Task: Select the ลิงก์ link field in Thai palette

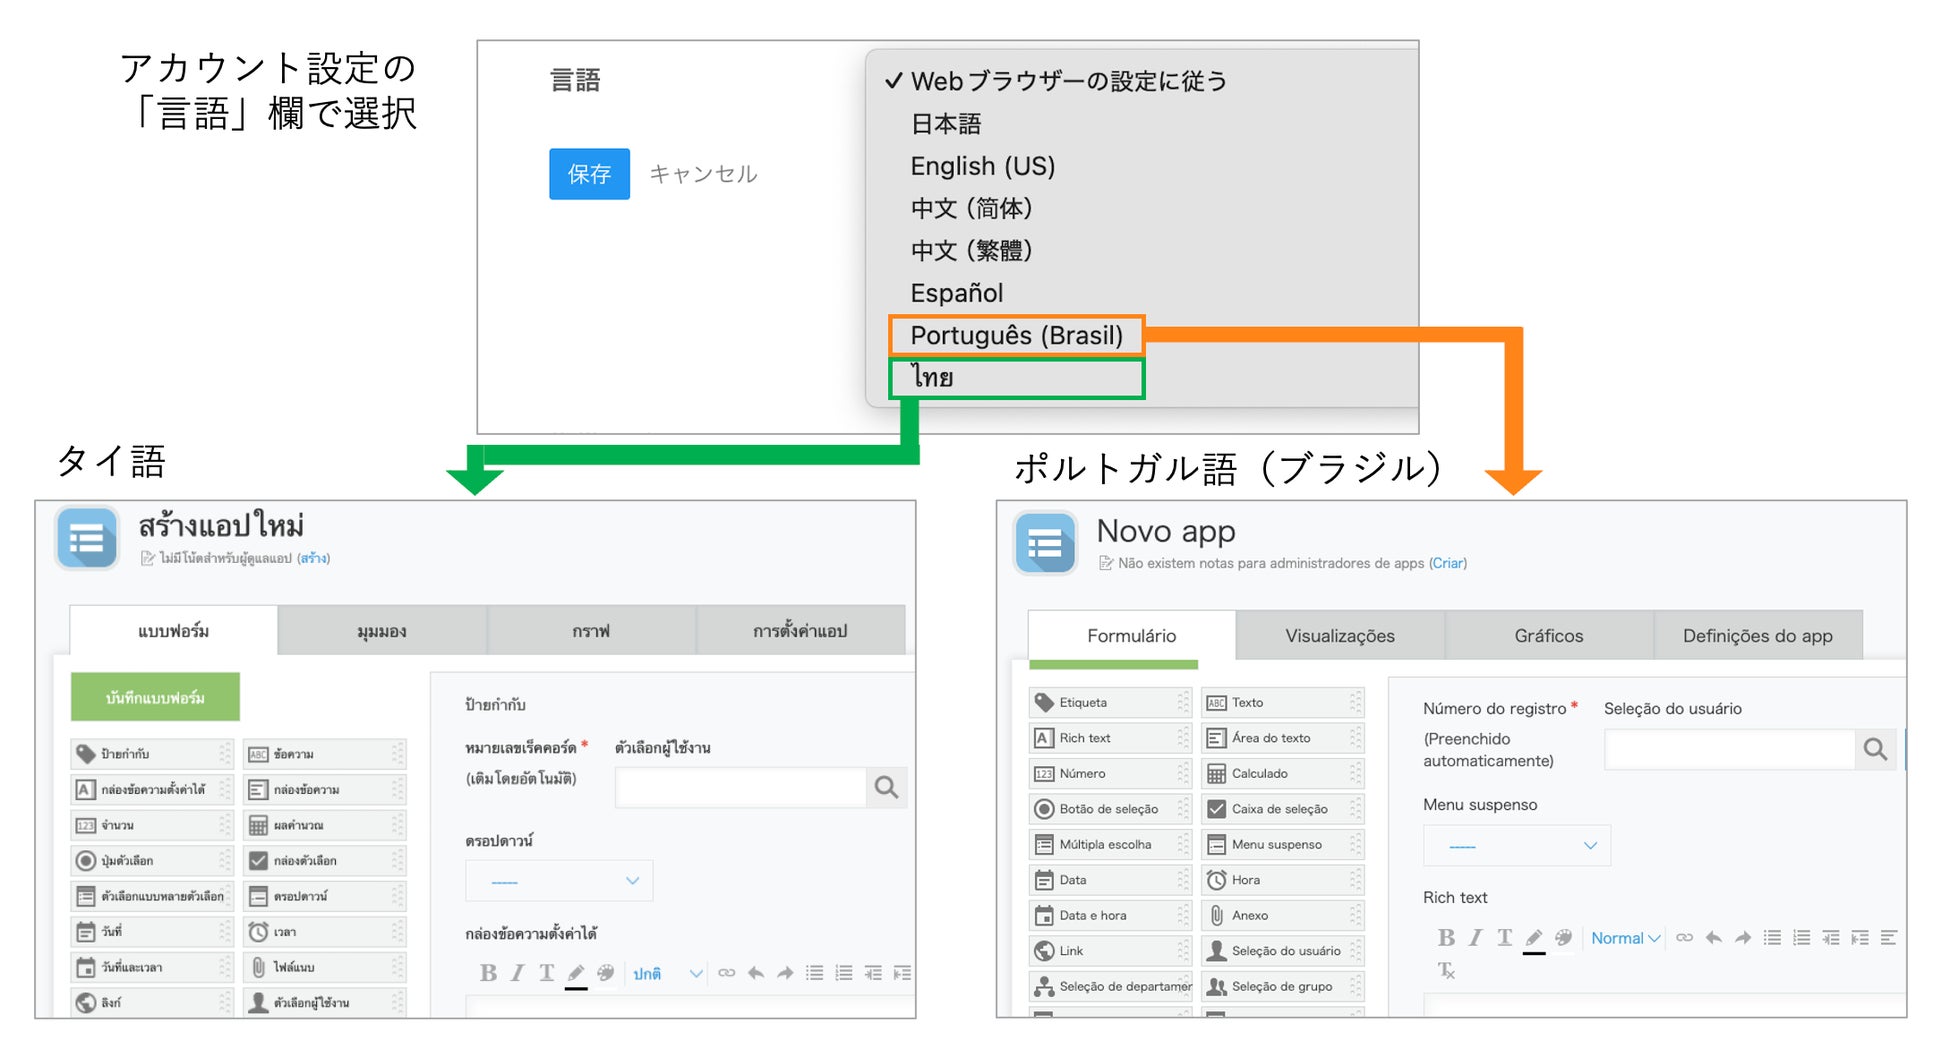Action: (x=152, y=1002)
